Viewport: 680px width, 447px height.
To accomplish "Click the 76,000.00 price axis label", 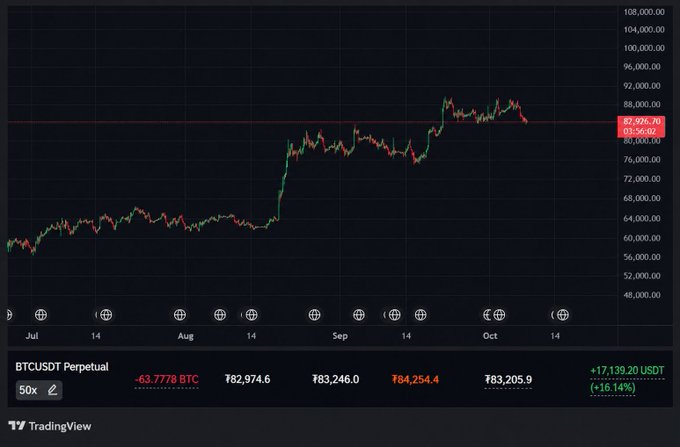I will click(642, 160).
